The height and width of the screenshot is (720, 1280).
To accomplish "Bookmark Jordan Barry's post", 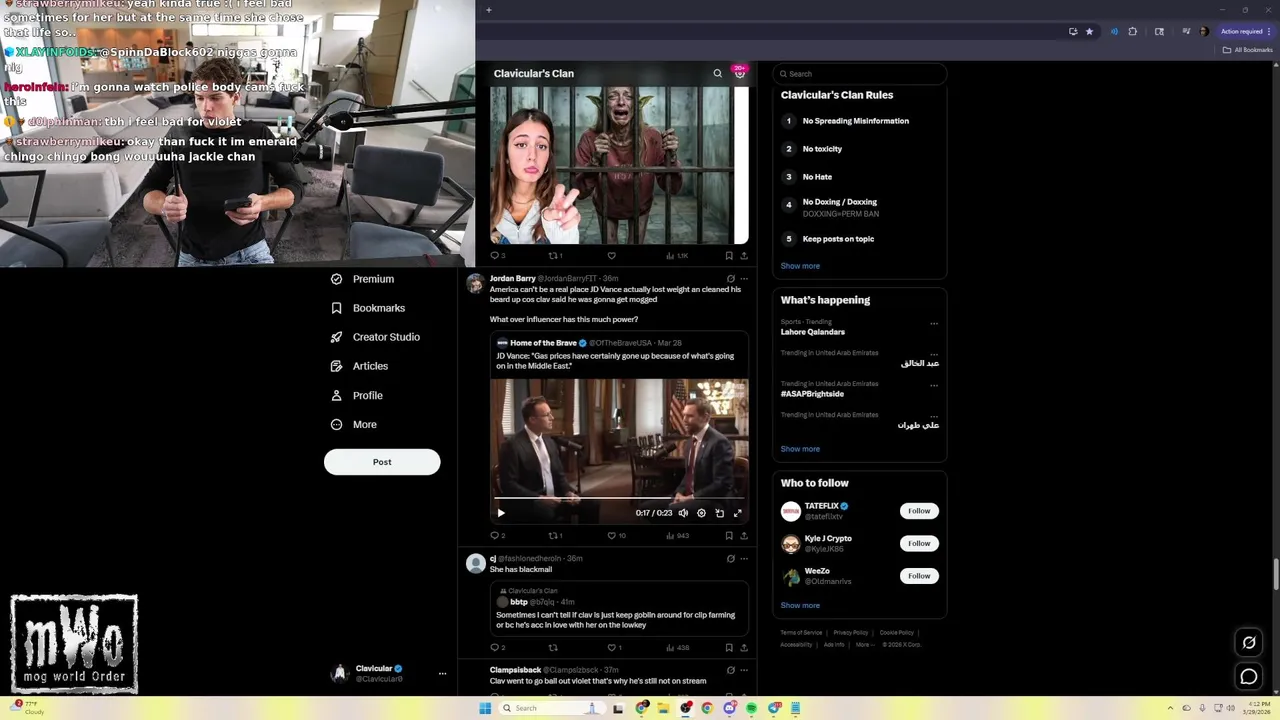I will pyautogui.click(x=729, y=536).
